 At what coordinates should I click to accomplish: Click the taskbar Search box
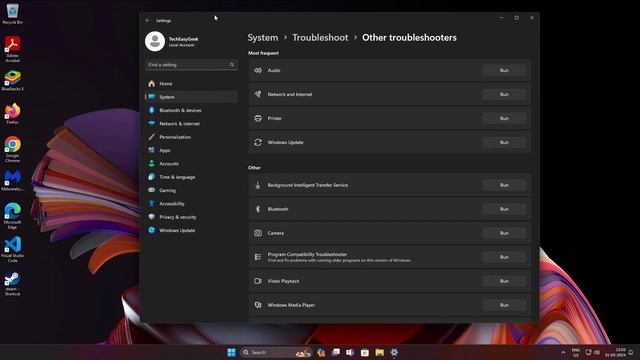(276, 352)
